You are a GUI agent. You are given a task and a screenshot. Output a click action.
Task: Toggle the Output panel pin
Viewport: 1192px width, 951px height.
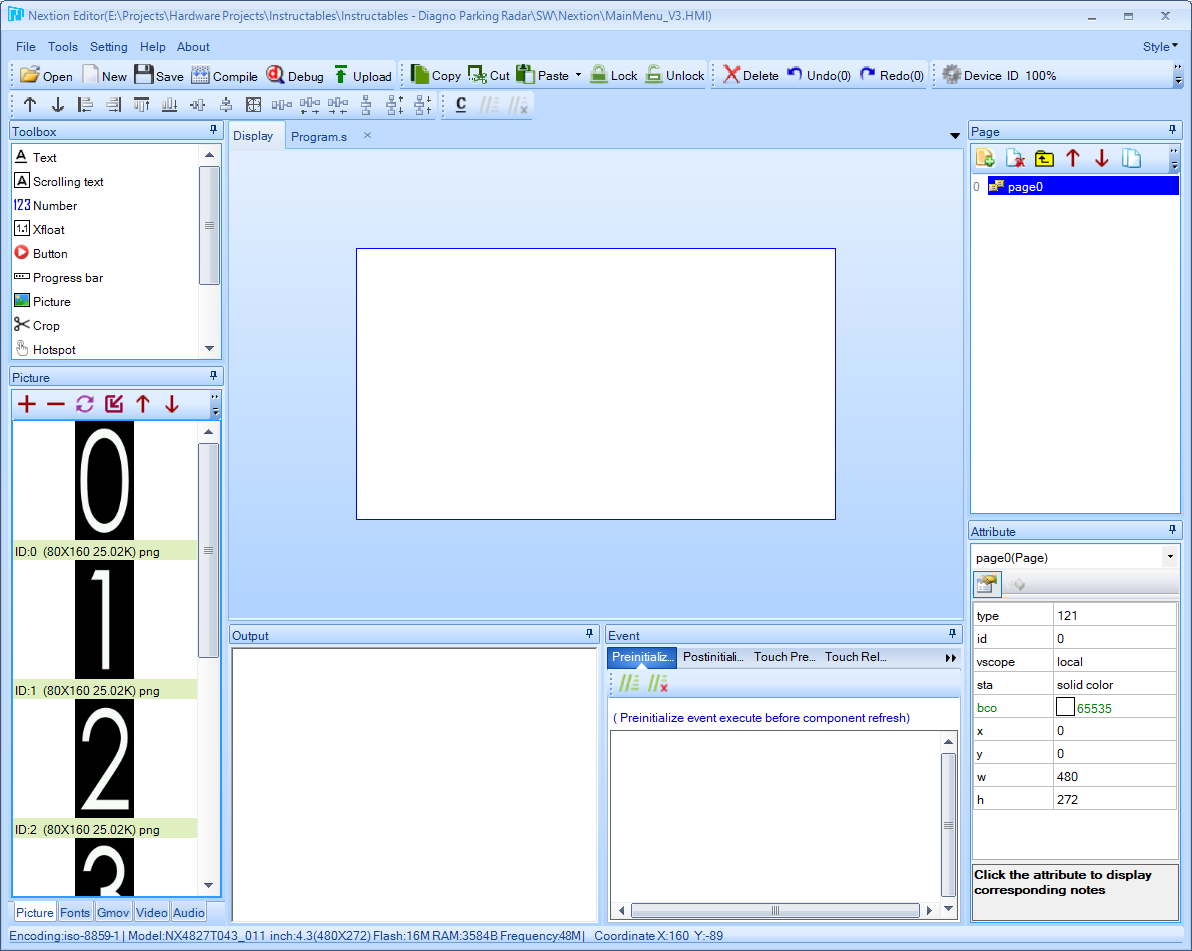589,633
